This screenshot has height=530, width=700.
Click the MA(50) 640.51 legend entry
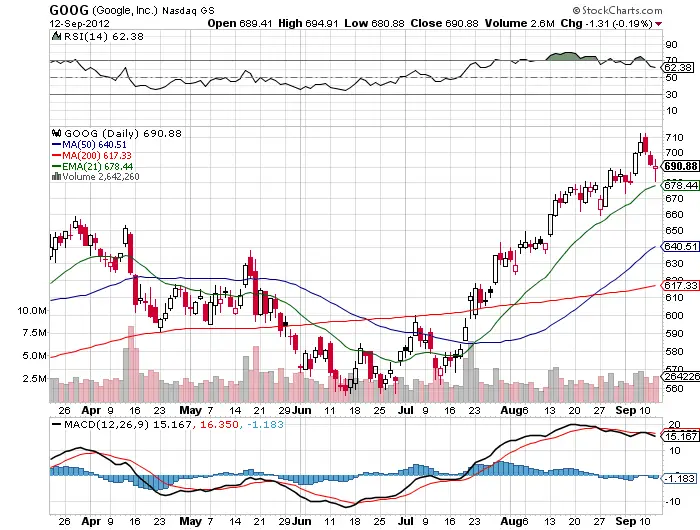(89, 145)
